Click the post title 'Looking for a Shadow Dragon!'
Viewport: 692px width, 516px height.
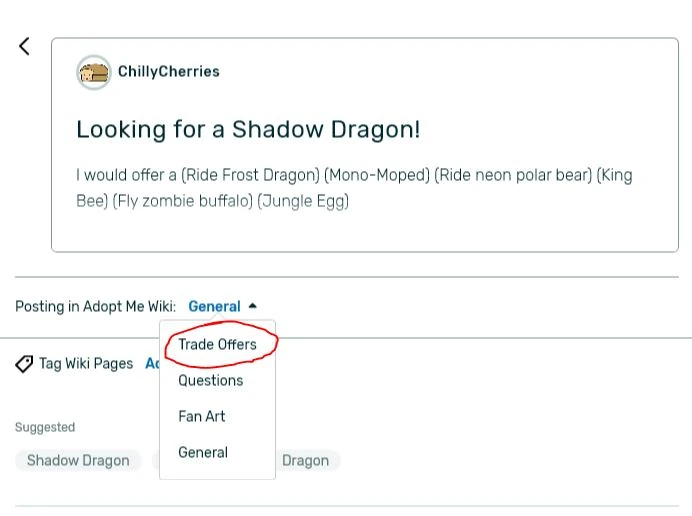pyautogui.click(x=248, y=129)
